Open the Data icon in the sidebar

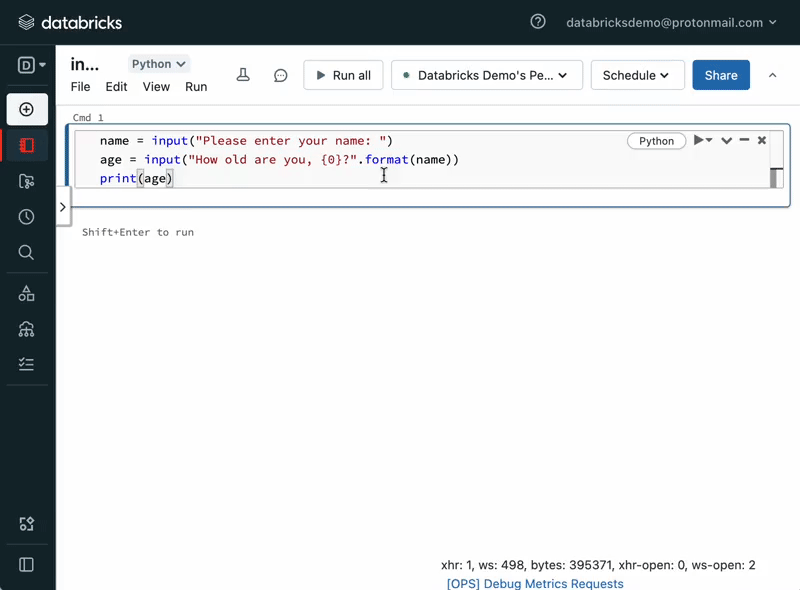pyautogui.click(x=27, y=293)
